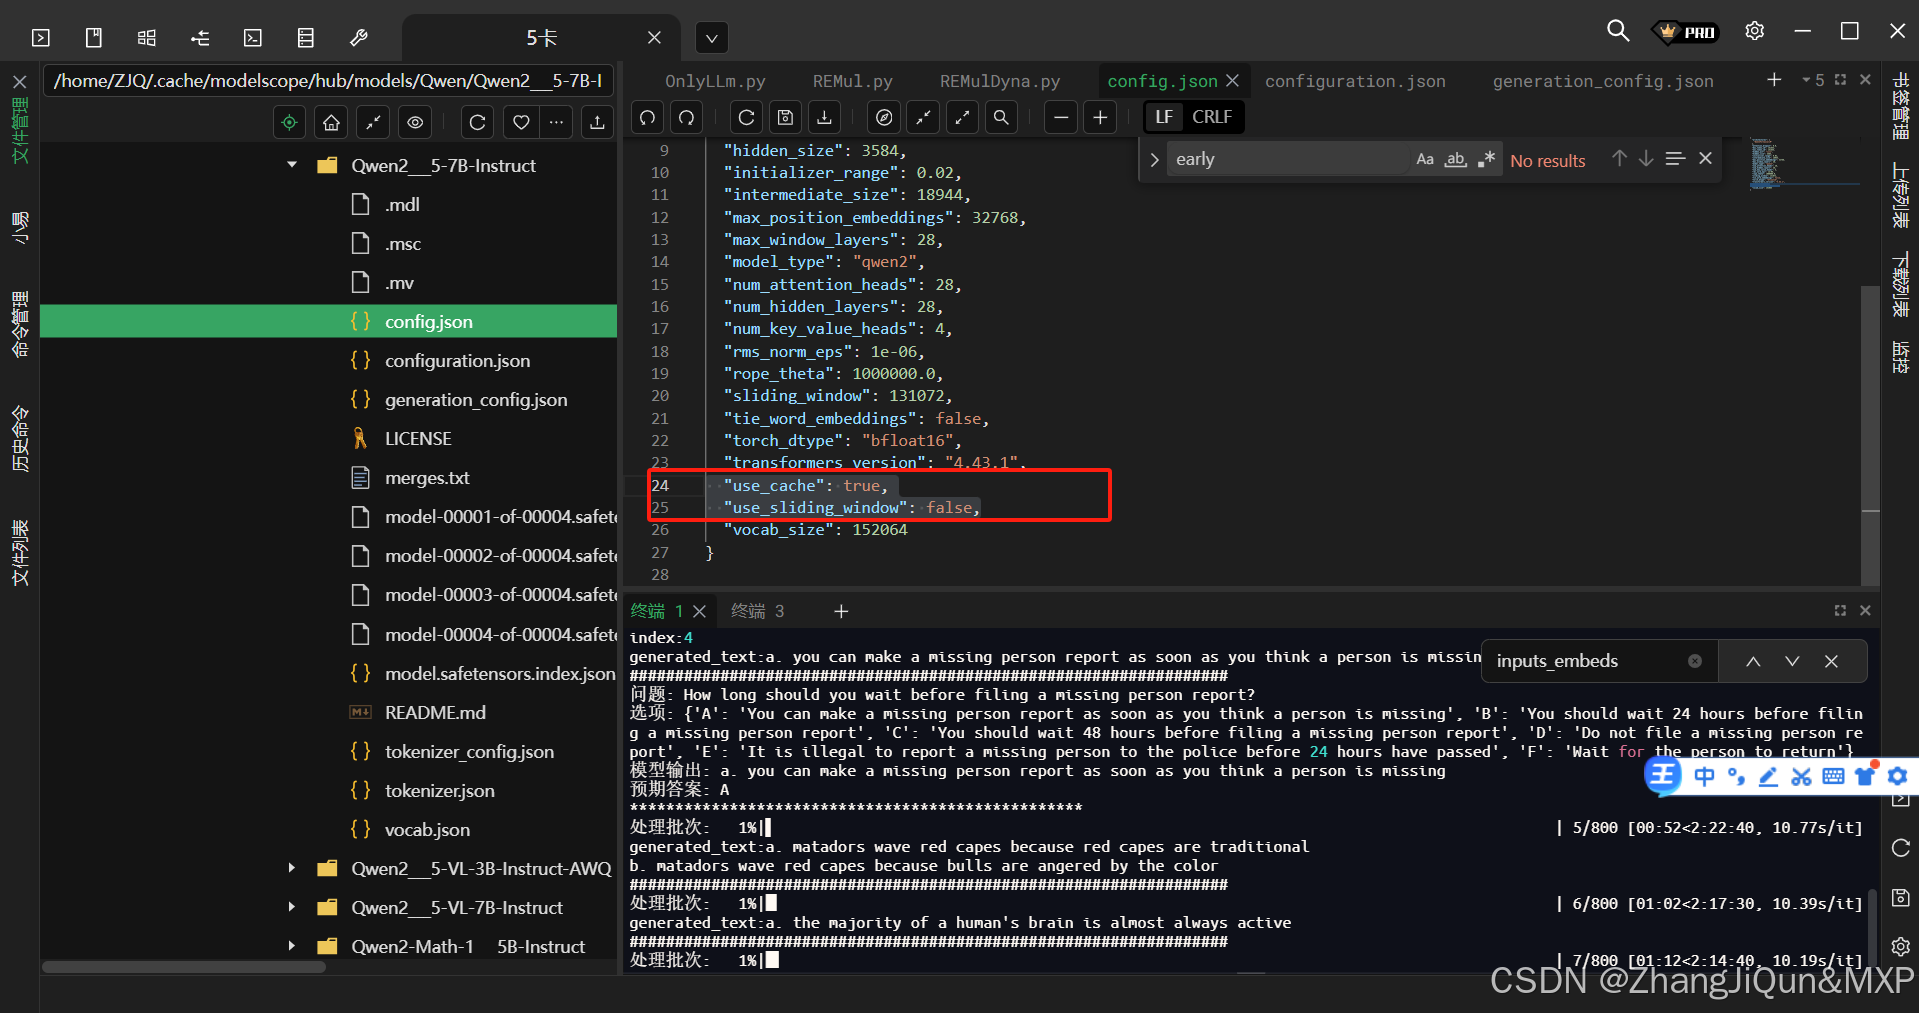Viewport: 1919px width, 1013px height.
Task: Click the file tree horizontal scrollbar
Action: tap(184, 967)
